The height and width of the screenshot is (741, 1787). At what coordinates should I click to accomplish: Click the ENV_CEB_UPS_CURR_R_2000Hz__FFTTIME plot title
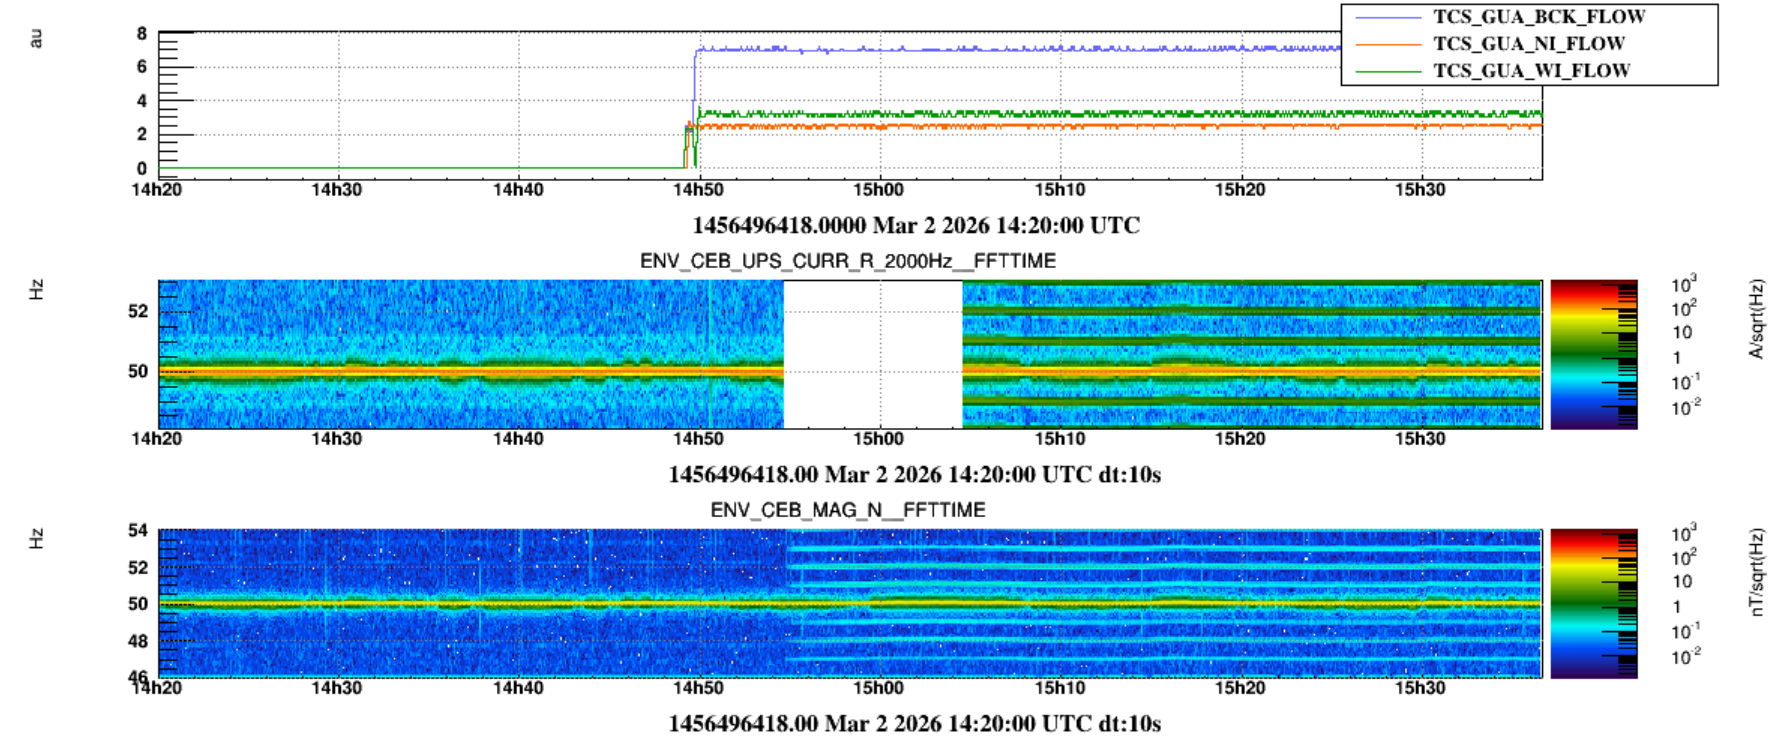coord(847,261)
